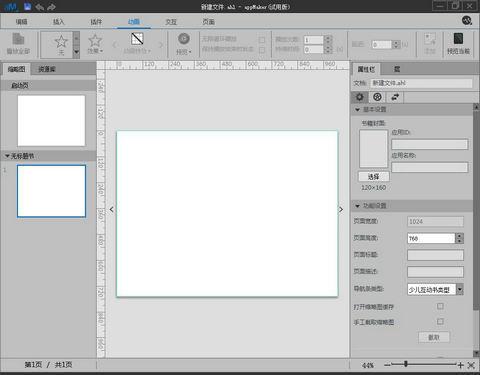Screen dimensions: 480x375
Task: Click the preview play icon
Action: pos(184,39)
